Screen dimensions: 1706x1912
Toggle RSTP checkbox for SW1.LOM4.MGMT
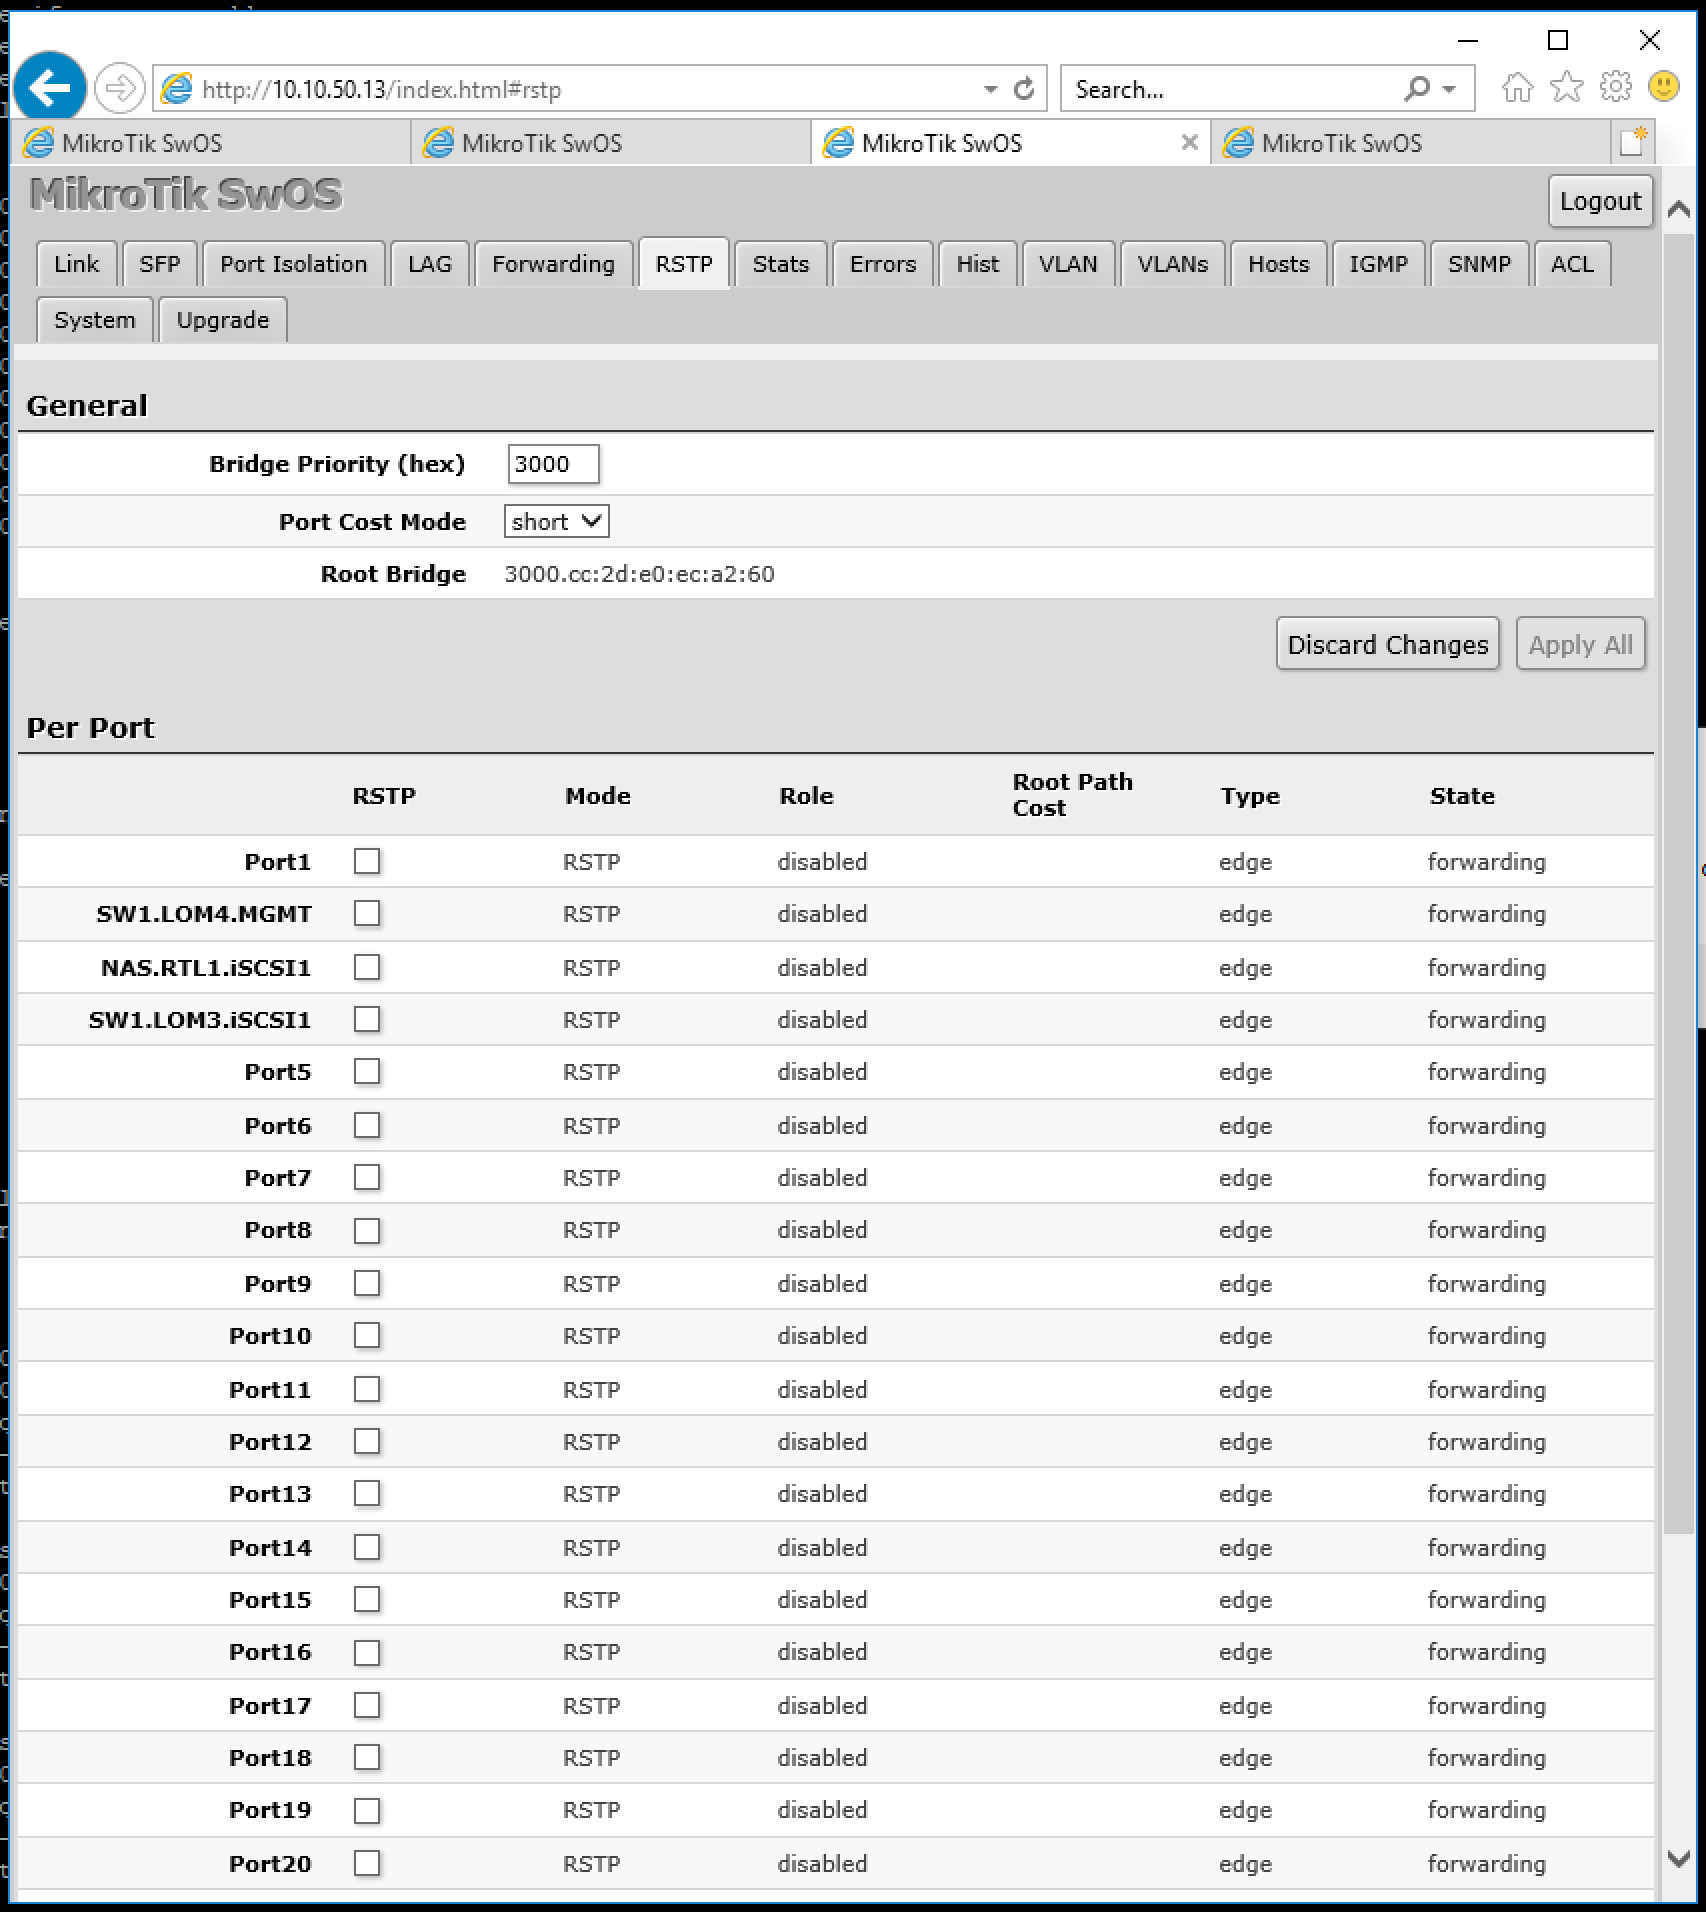click(x=367, y=913)
